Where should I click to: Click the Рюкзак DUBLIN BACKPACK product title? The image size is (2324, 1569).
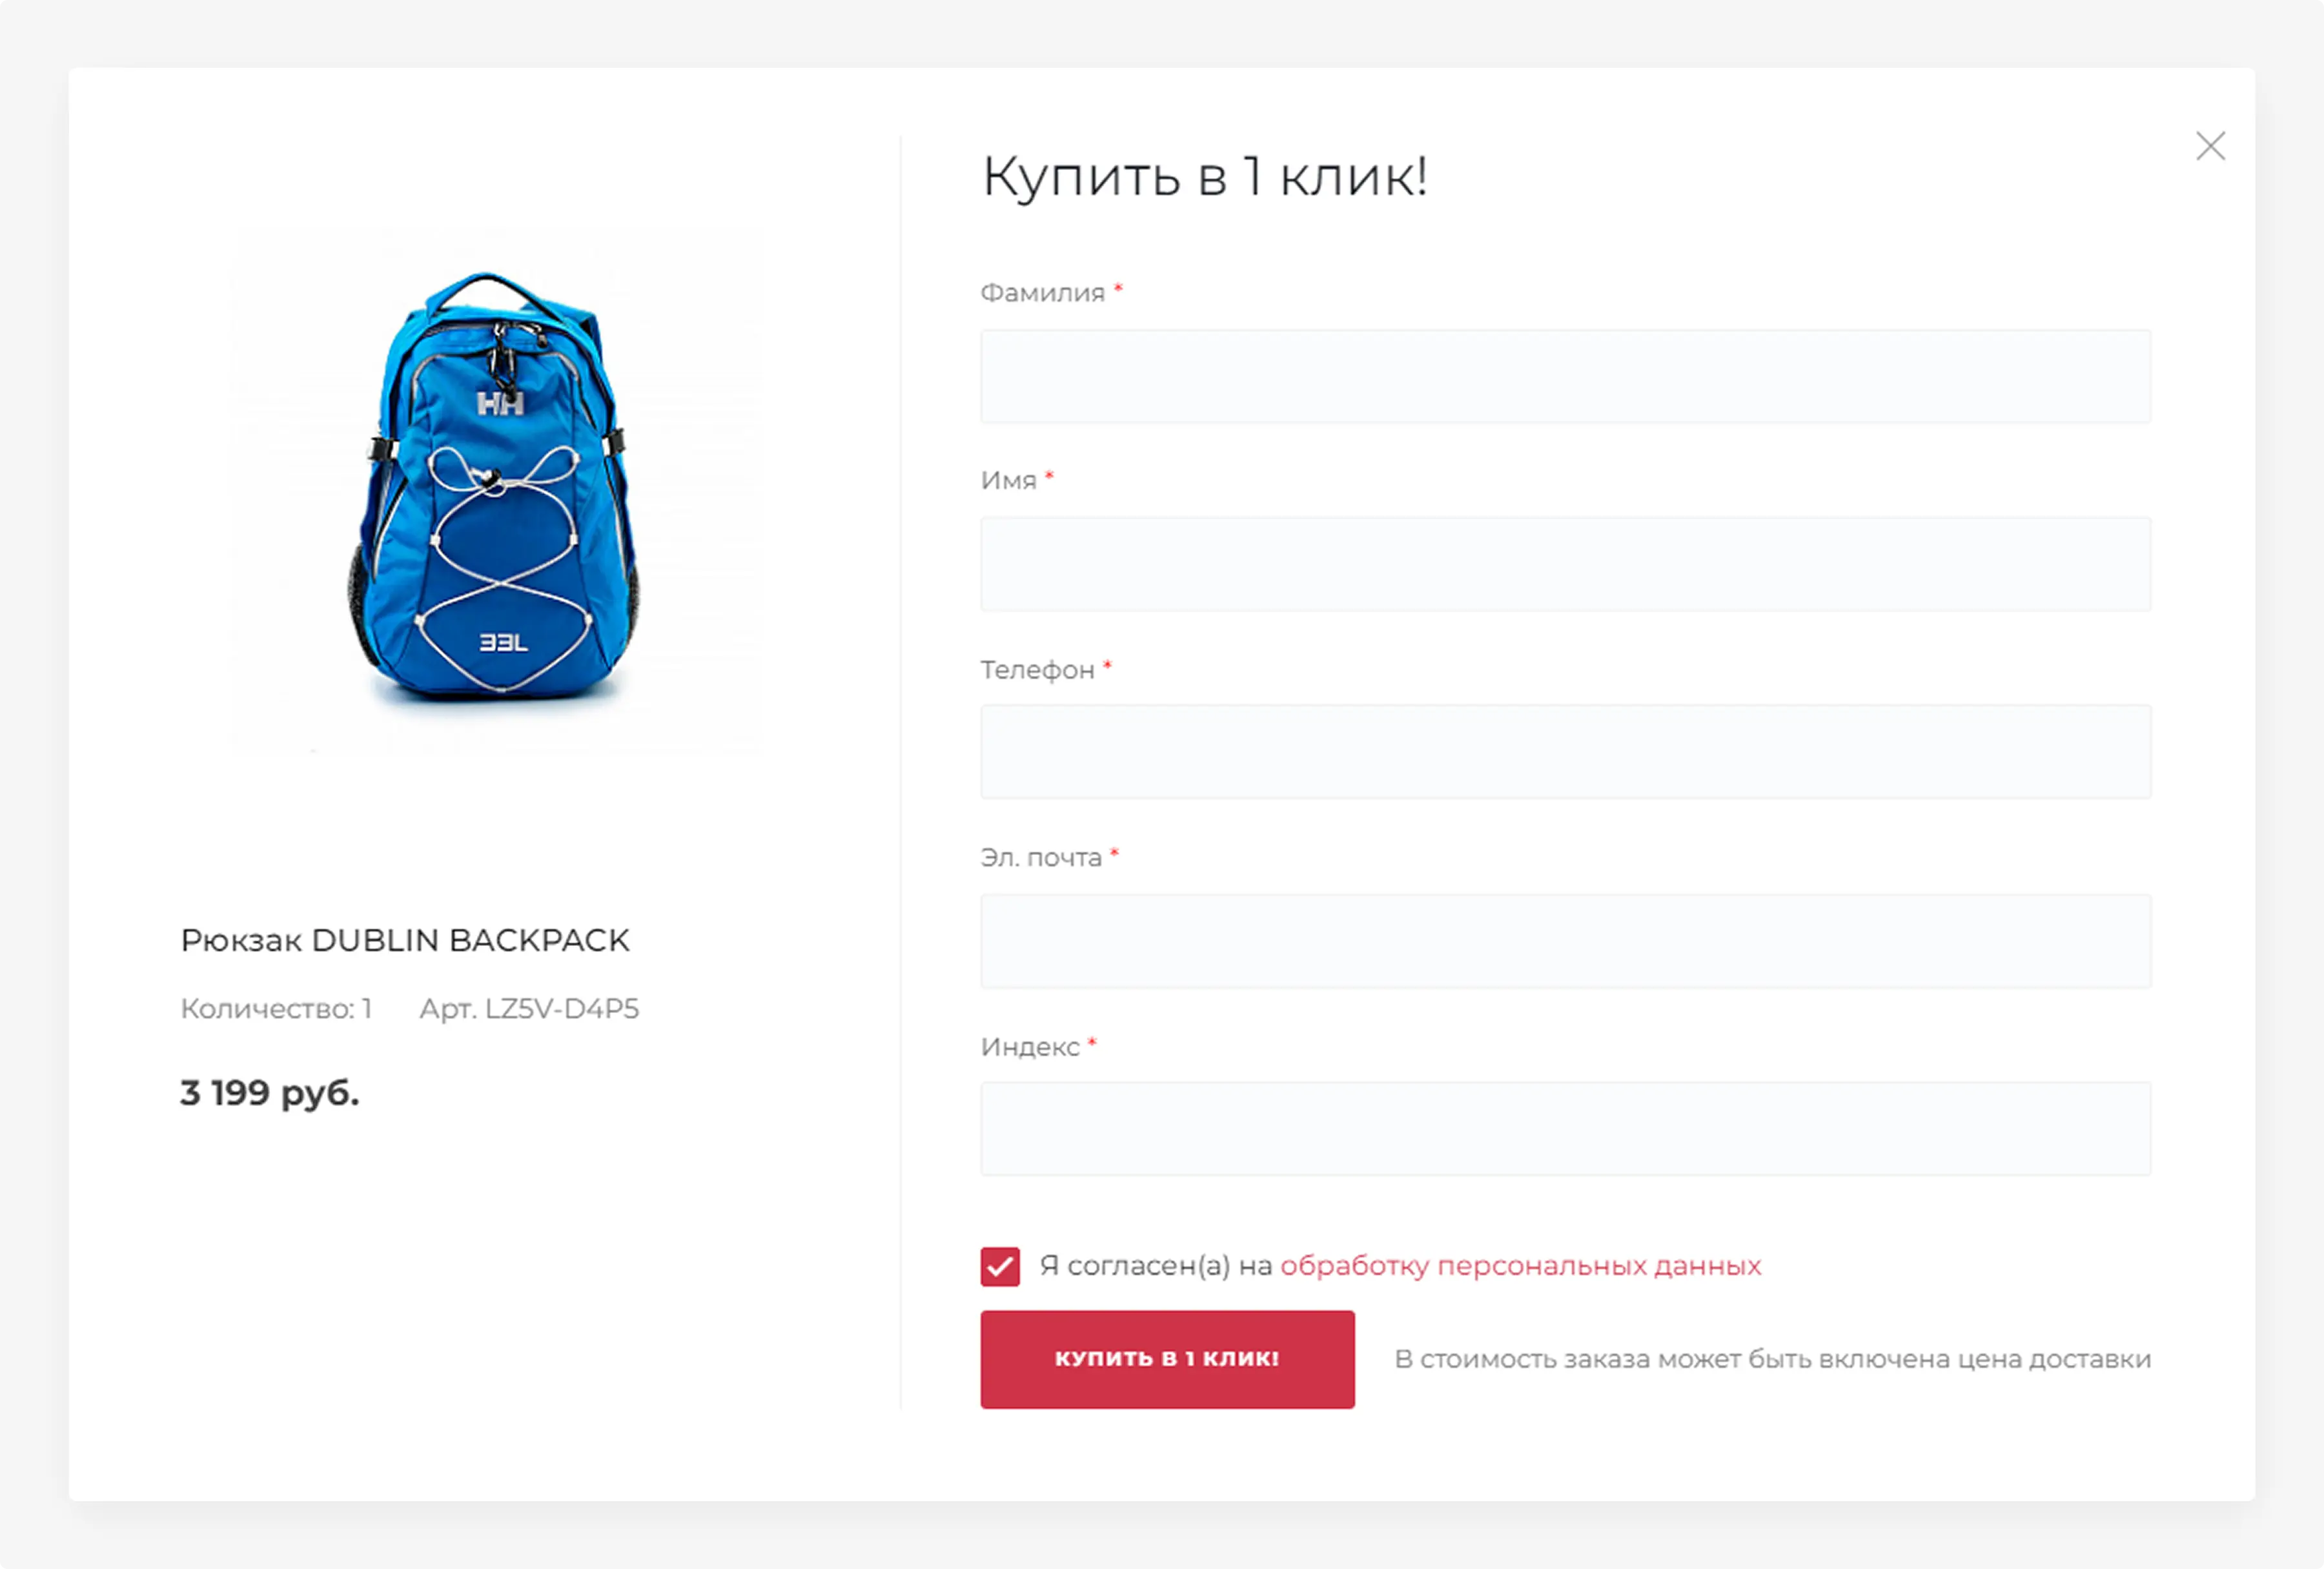pyautogui.click(x=405, y=940)
